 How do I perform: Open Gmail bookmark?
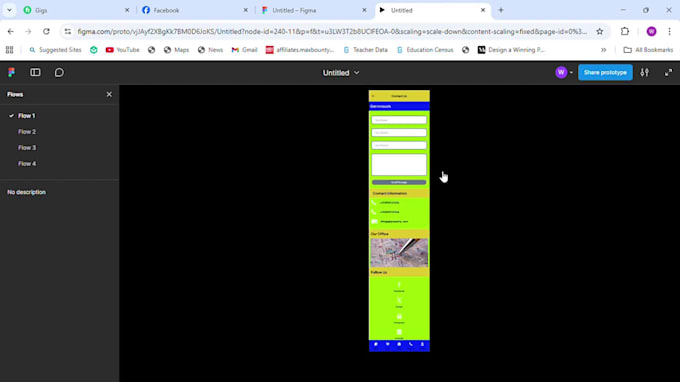click(244, 50)
